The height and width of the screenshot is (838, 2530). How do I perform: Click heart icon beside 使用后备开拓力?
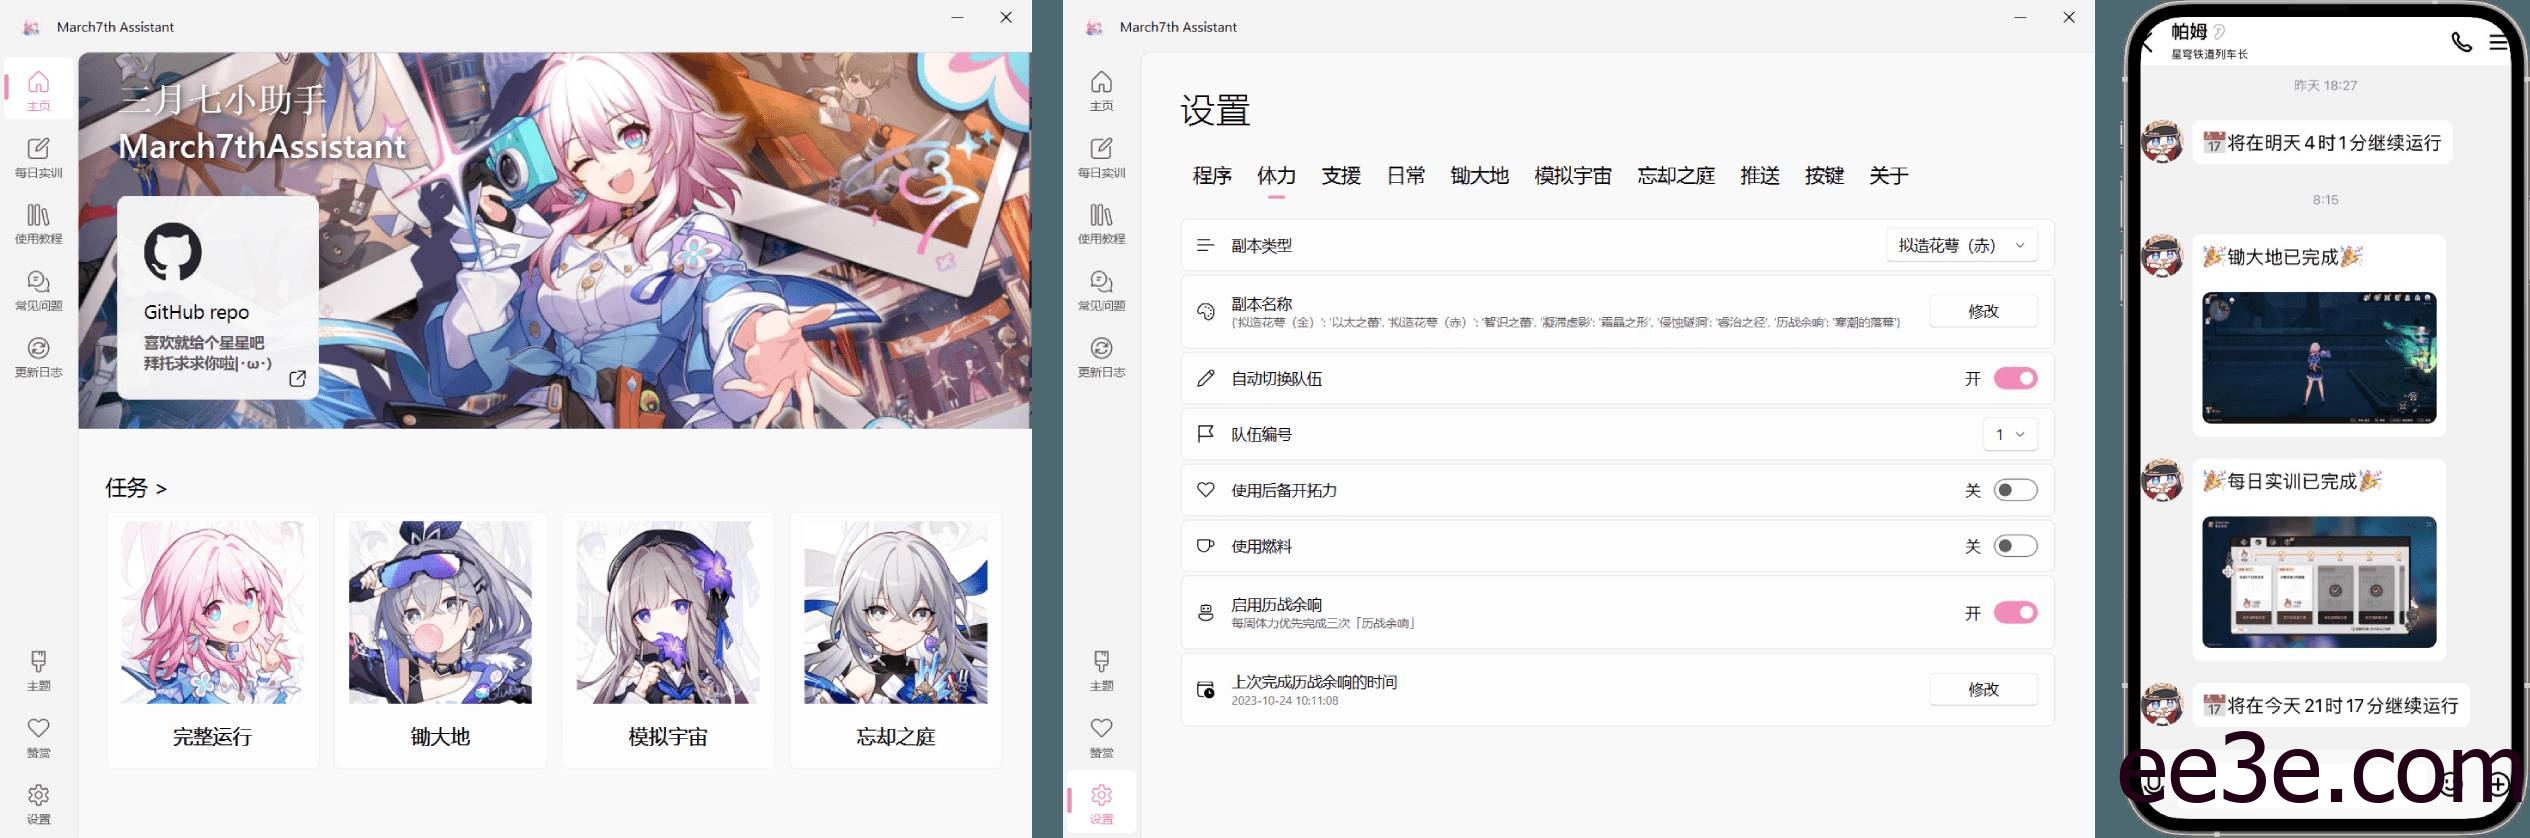pos(1205,490)
